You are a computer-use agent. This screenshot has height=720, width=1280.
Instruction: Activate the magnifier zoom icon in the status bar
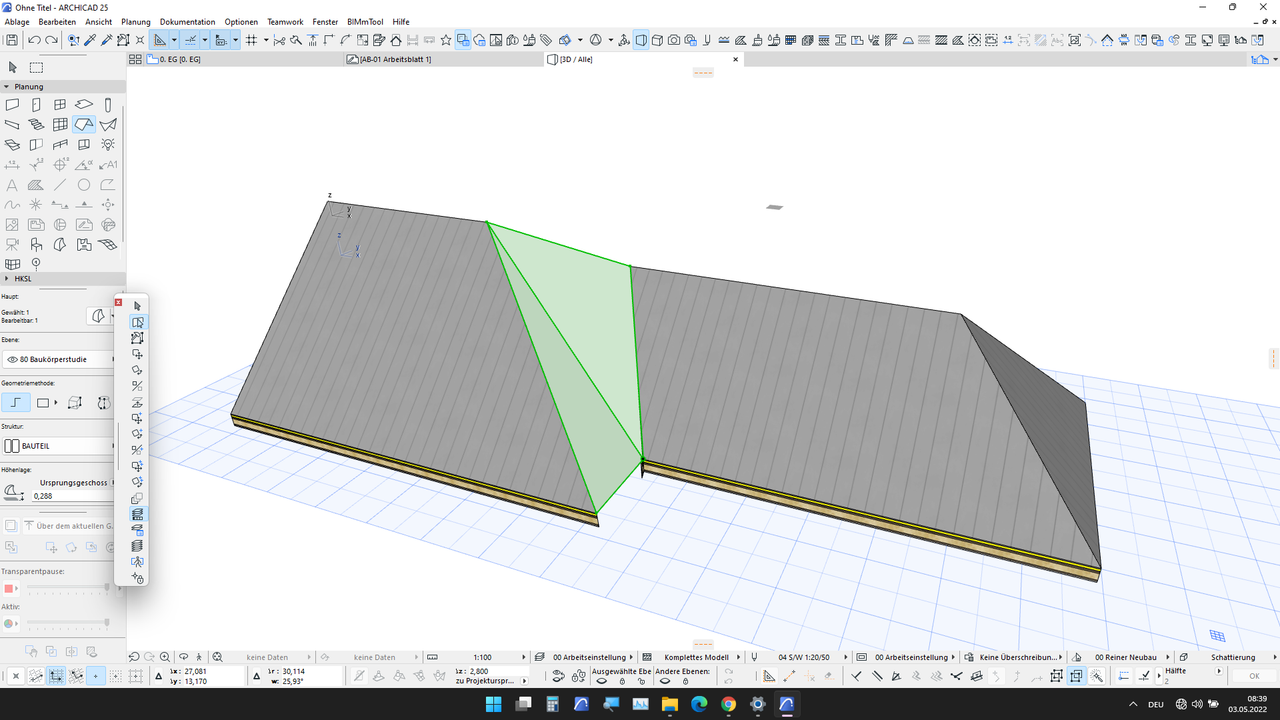coord(165,657)
